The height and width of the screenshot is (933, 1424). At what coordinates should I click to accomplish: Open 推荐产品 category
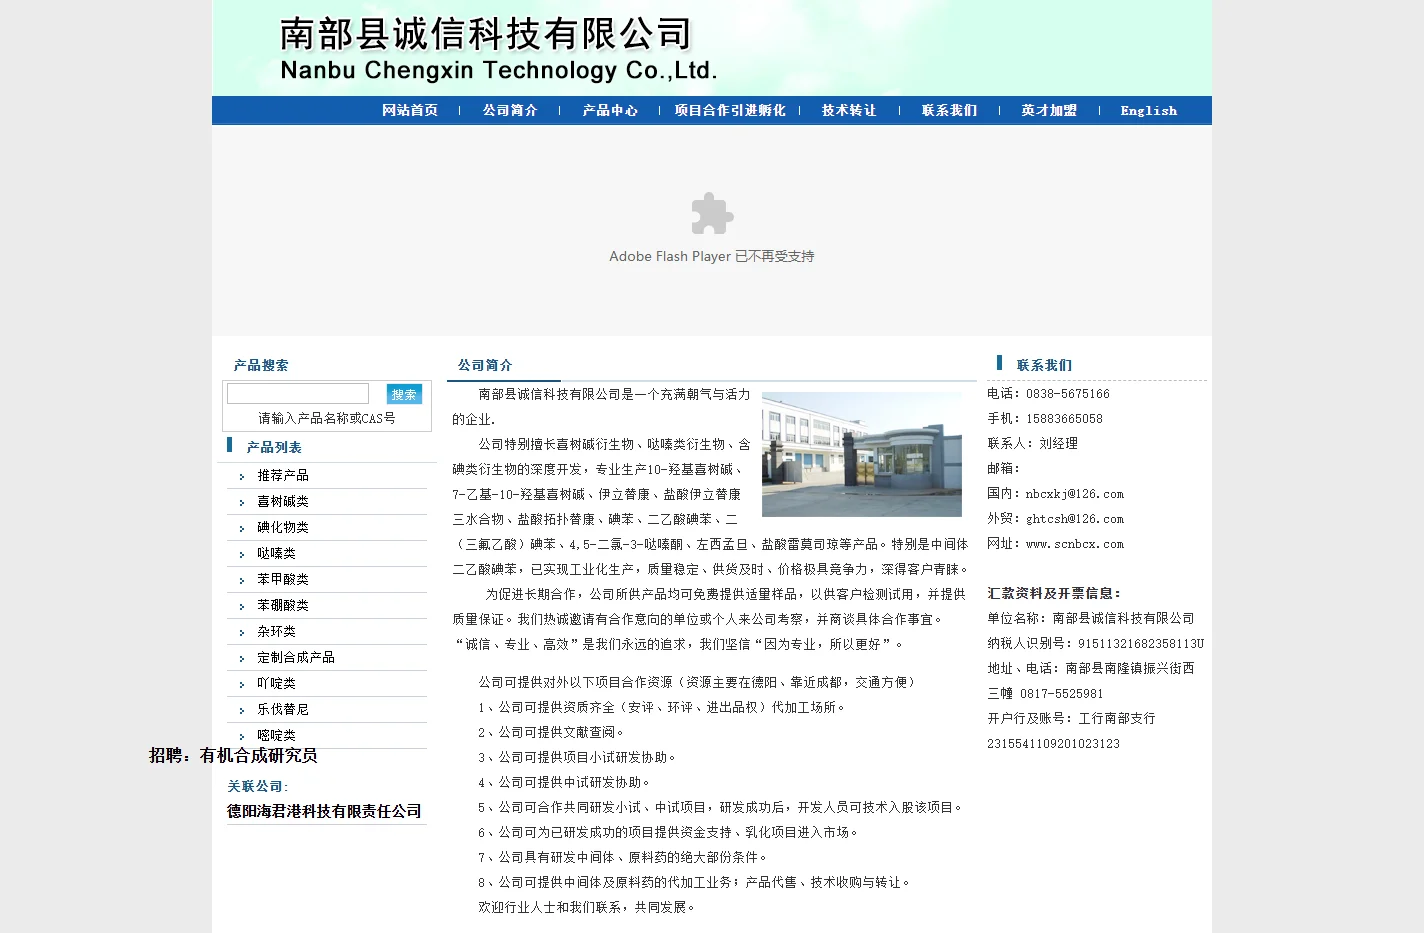pyautogui.click(x=283, y=475)
